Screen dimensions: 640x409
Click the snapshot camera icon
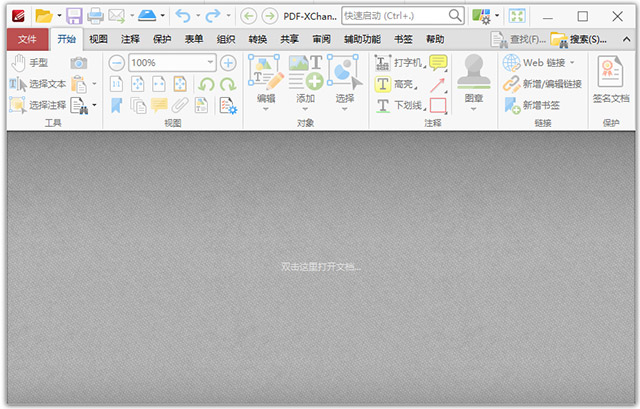78,63
